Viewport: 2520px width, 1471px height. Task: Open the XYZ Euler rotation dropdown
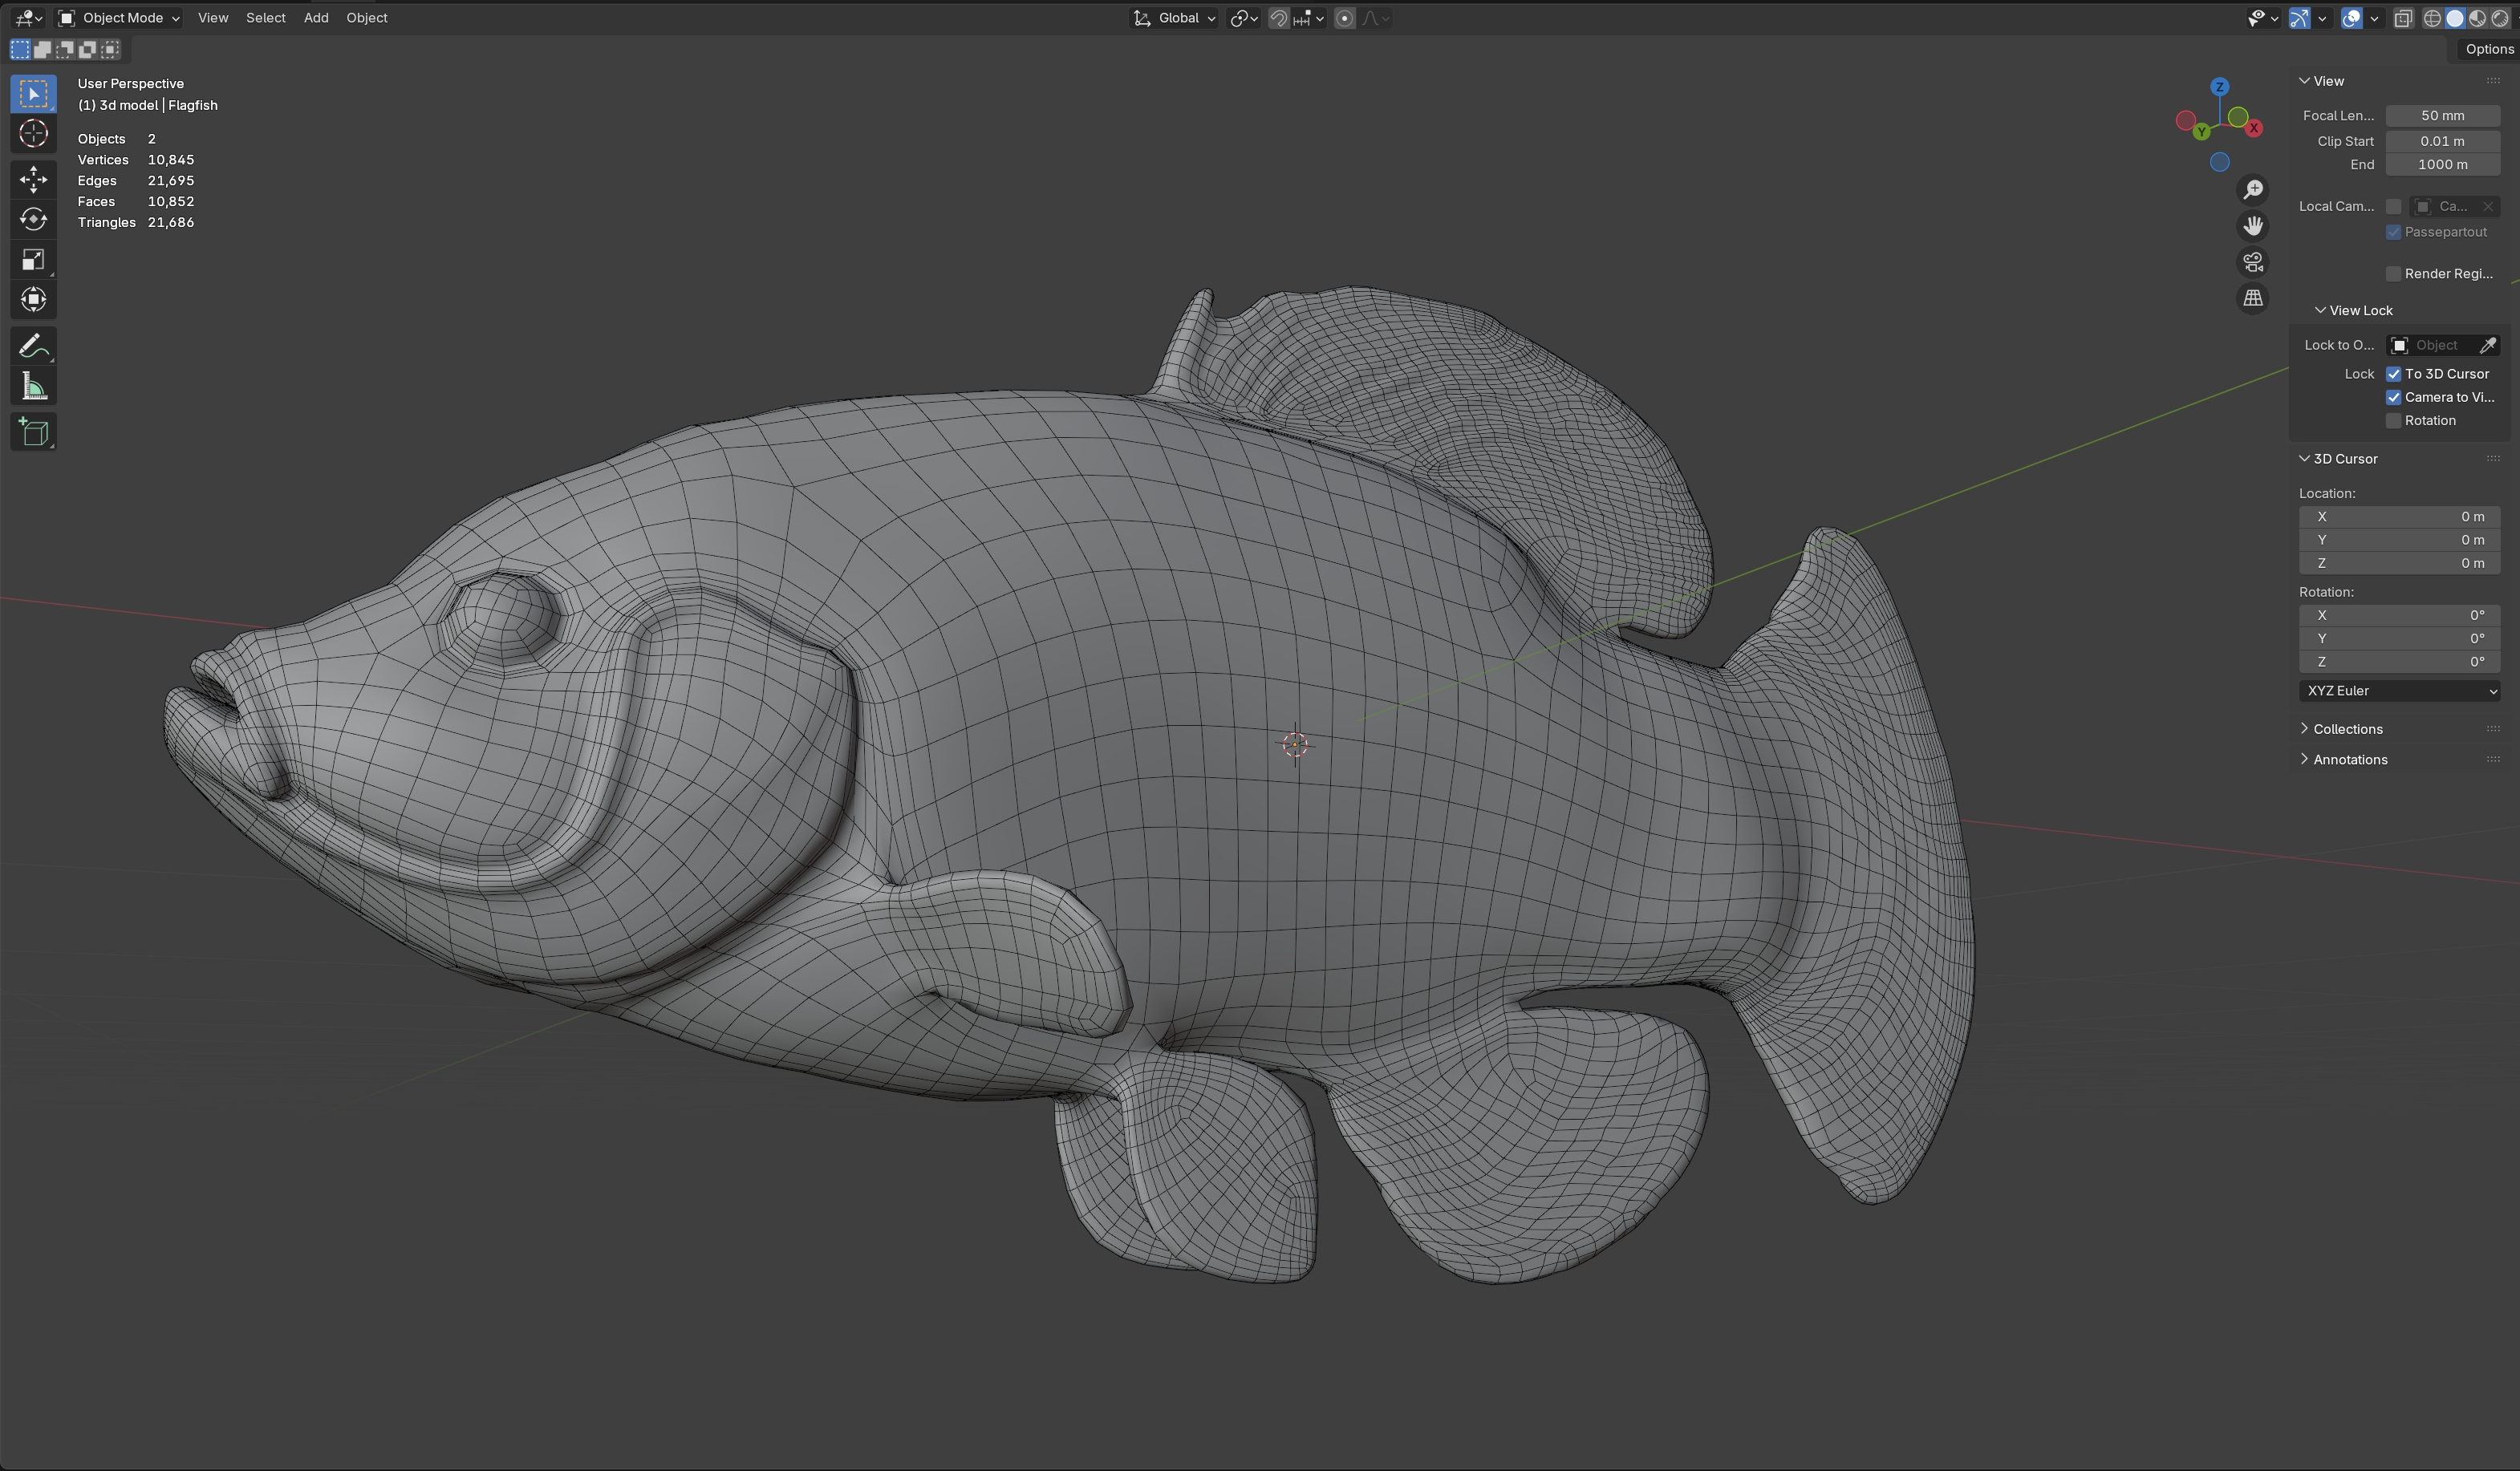pyautogui.click(x=2398, y=691)
